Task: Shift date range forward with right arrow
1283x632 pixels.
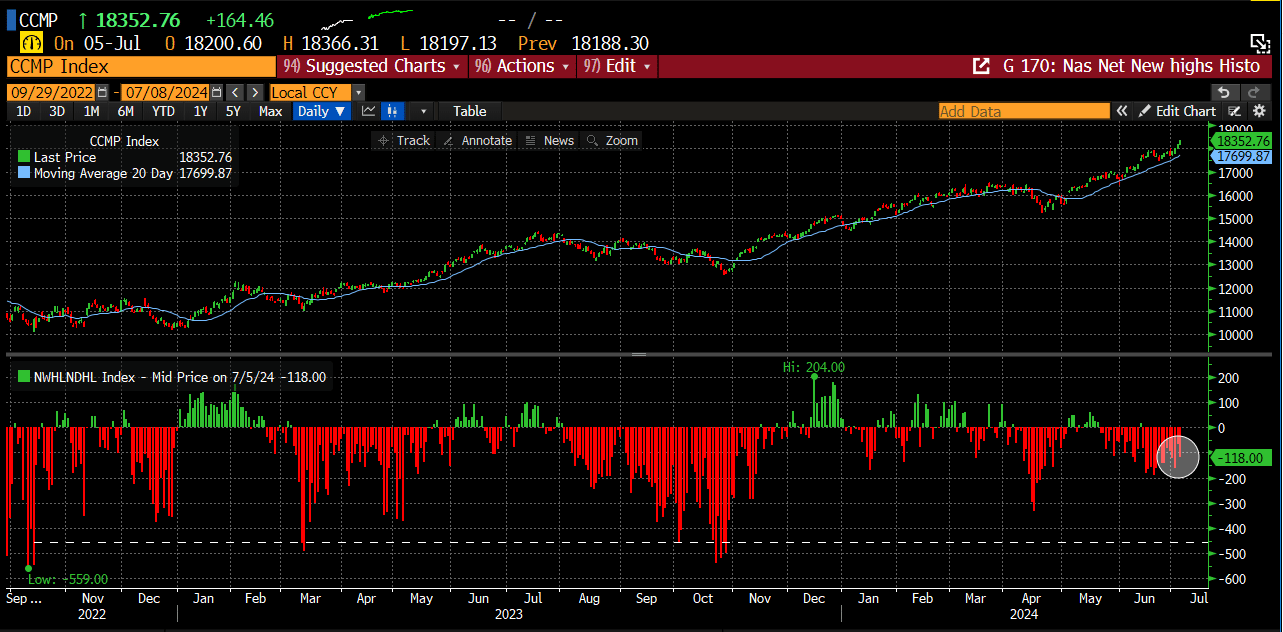Action: tap(254, 92)
